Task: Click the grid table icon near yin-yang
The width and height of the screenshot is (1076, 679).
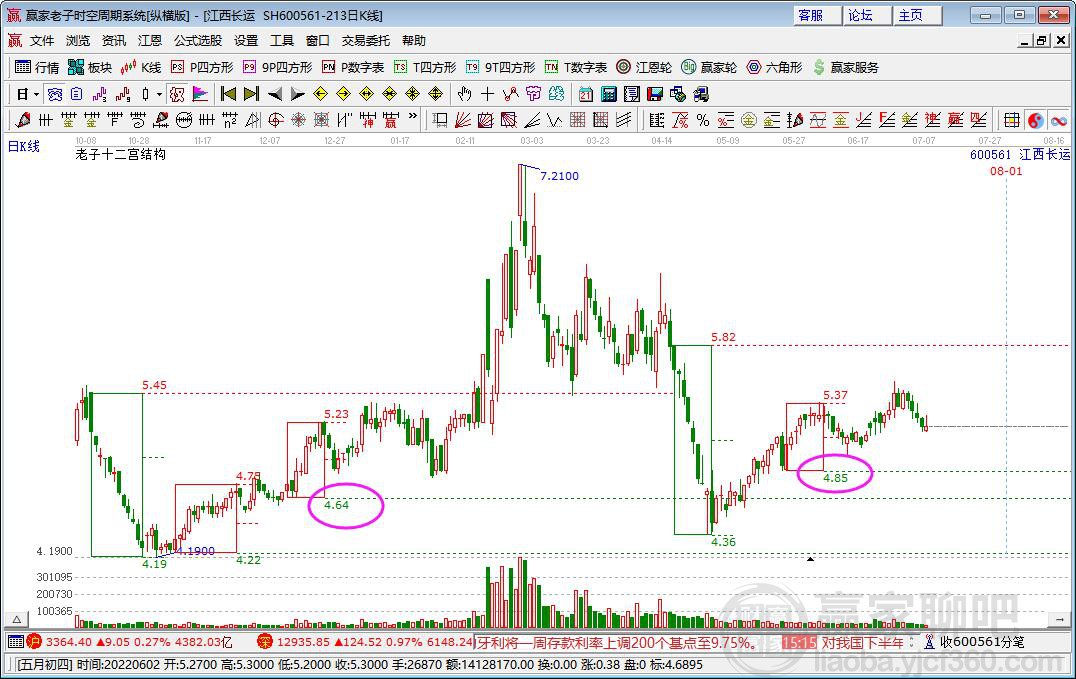Action: tap(1011, 121)
